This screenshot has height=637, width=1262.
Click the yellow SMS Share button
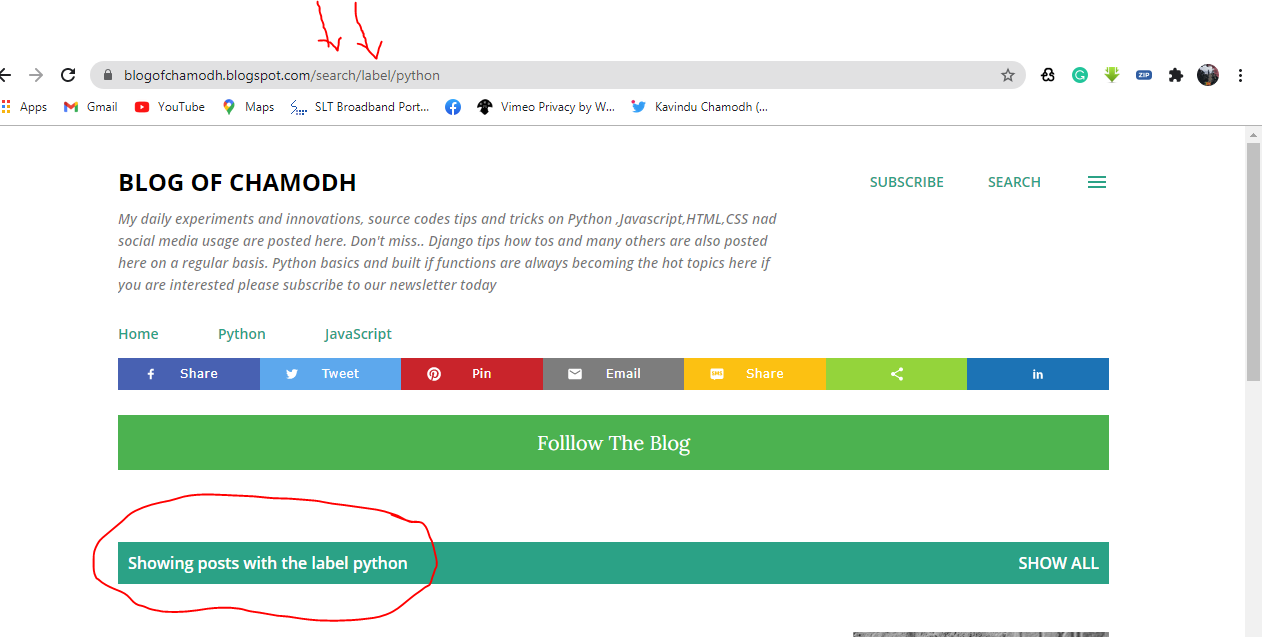[x=755, y=374]
